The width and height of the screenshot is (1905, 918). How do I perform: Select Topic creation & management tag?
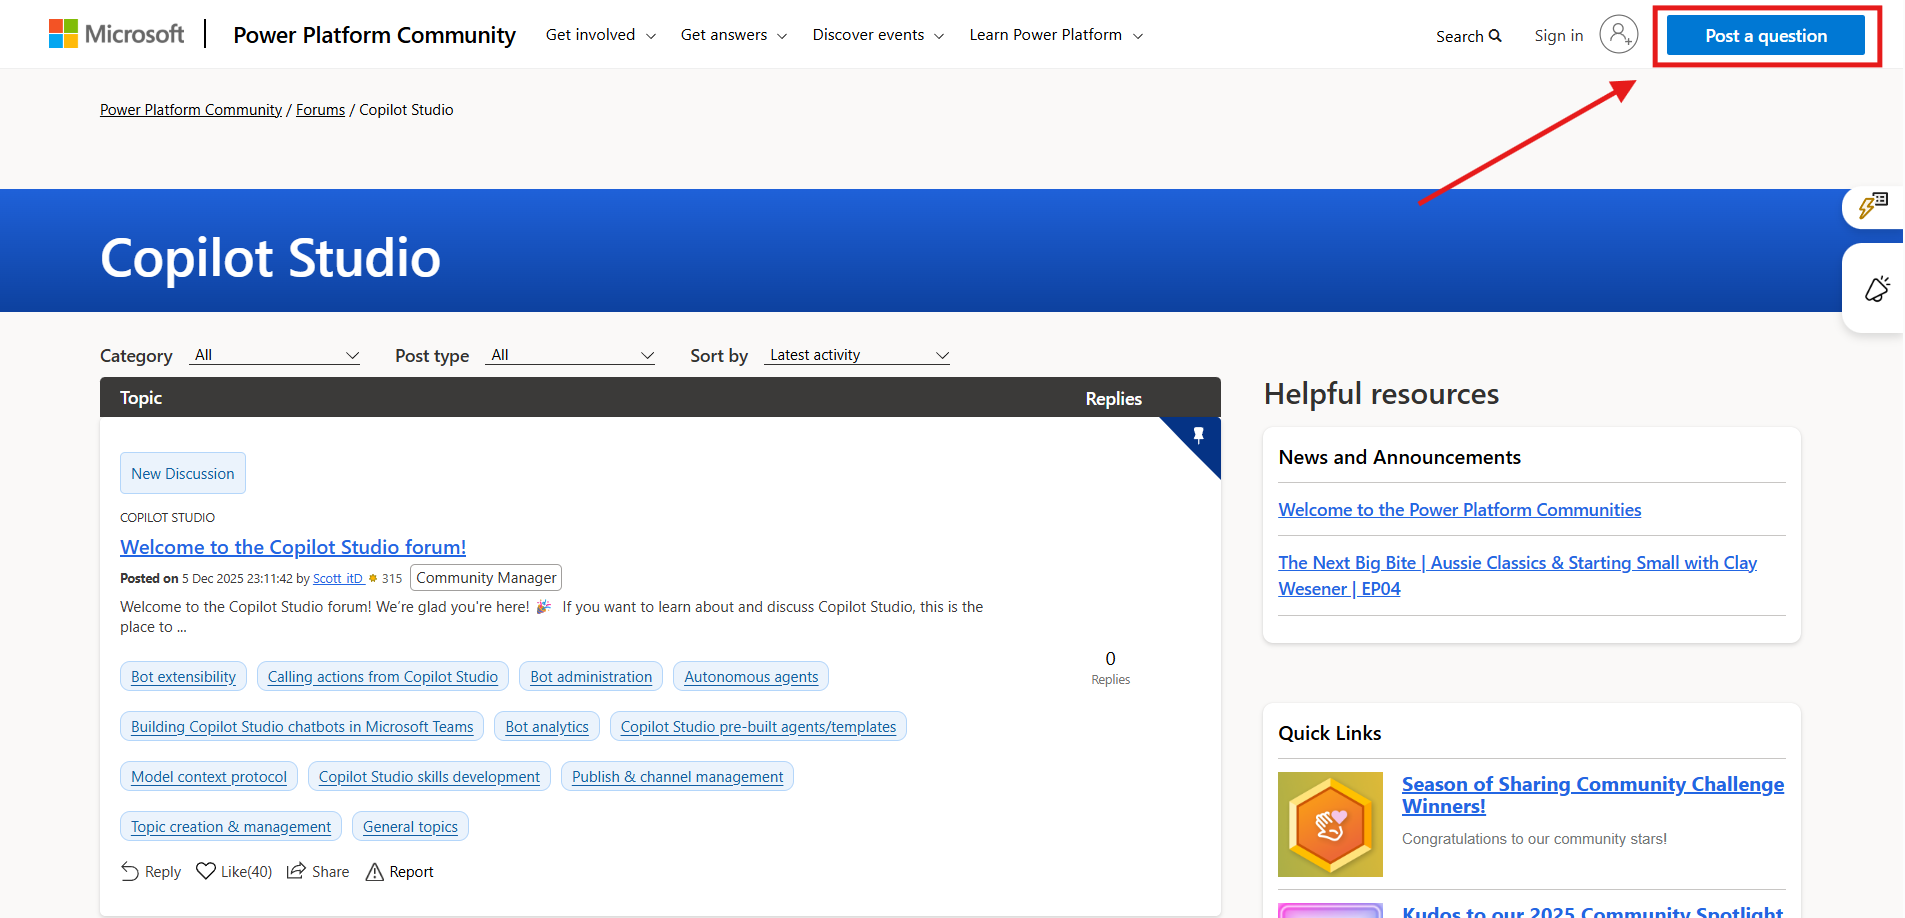(231, 827)
